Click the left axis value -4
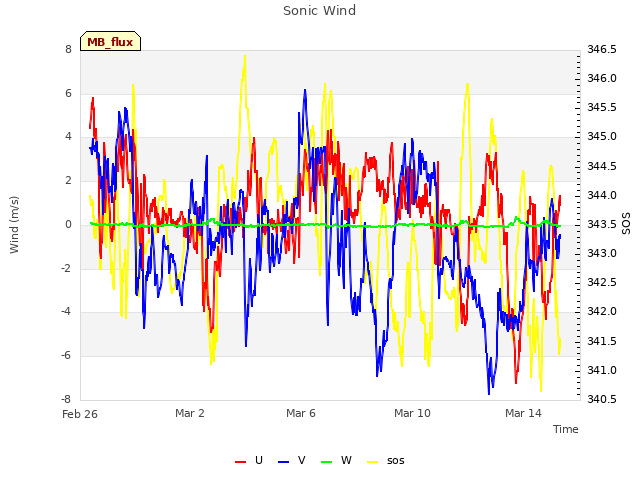 click(67, 312)
